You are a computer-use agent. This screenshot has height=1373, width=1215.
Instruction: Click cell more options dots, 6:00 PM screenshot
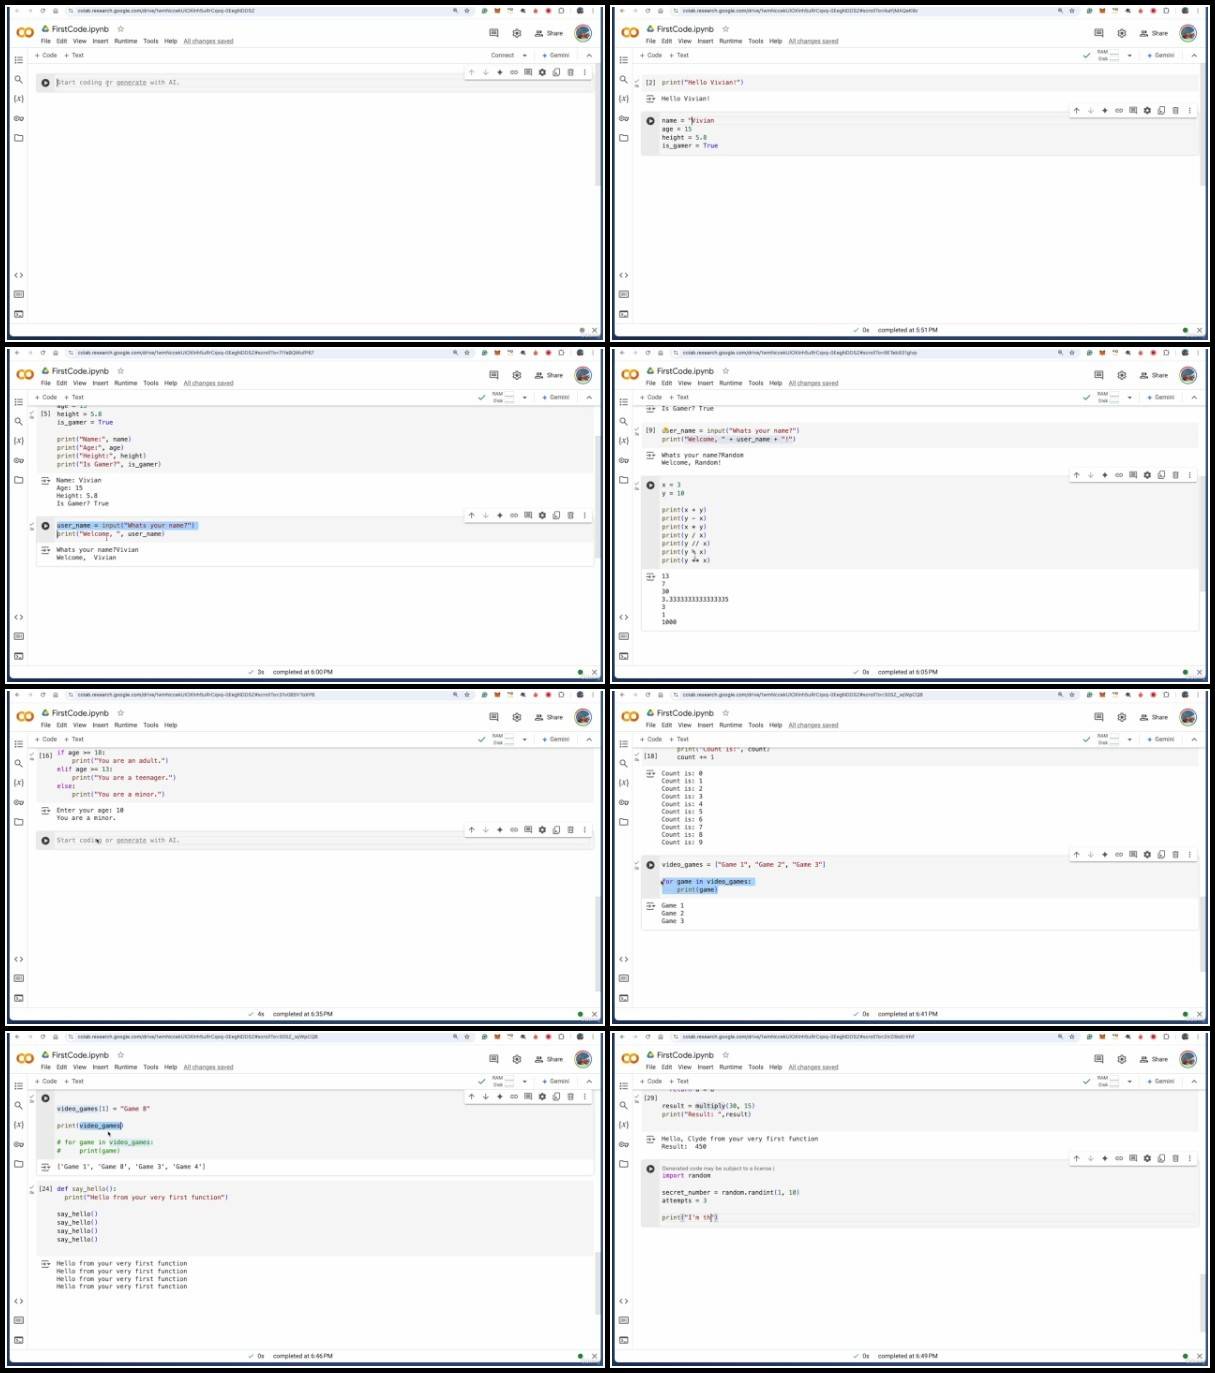pyautogui.click(x=585, y=516)
